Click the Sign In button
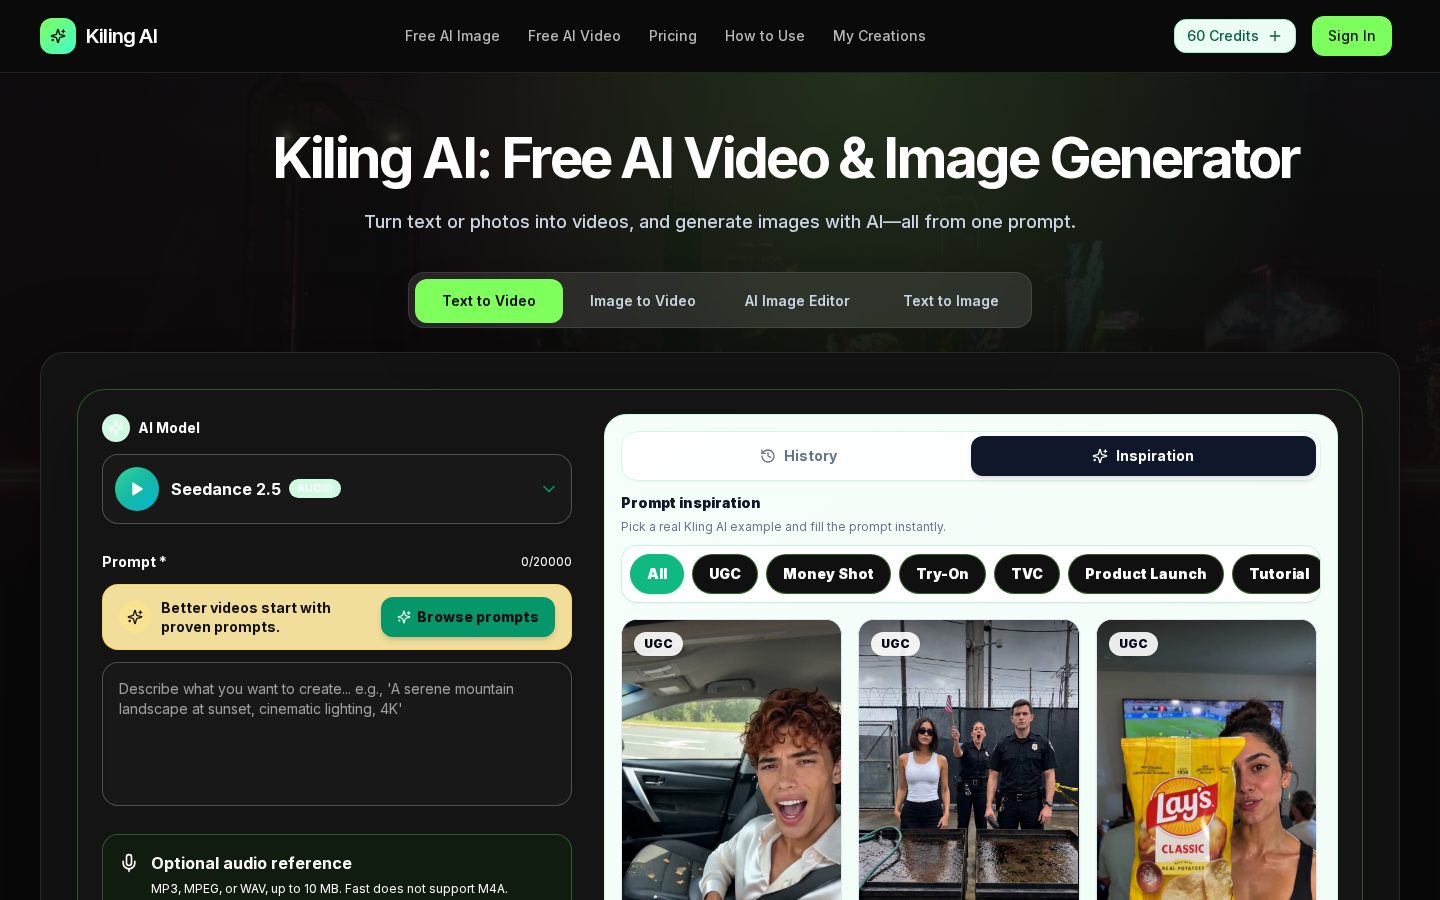This screenshot has width=1440, height=900. (x=1352, y=36)
